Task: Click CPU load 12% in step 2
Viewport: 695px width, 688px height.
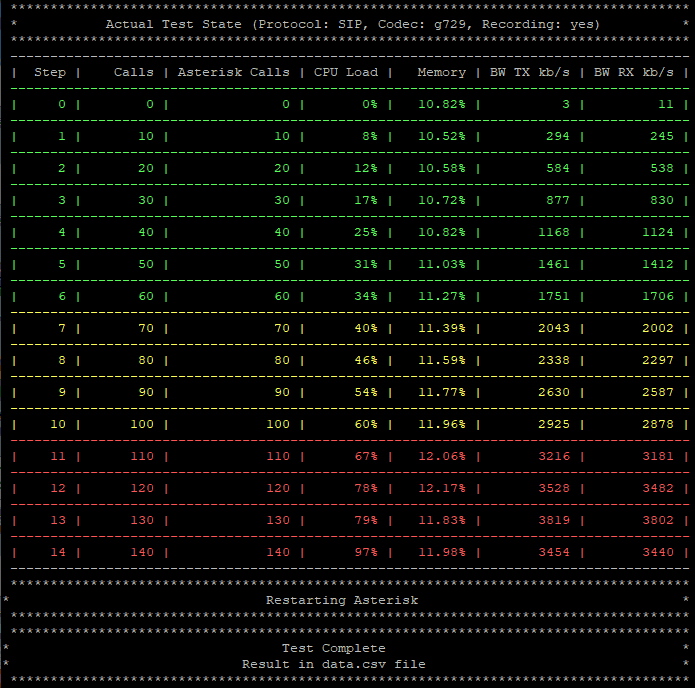Action: tap(366, 168)
